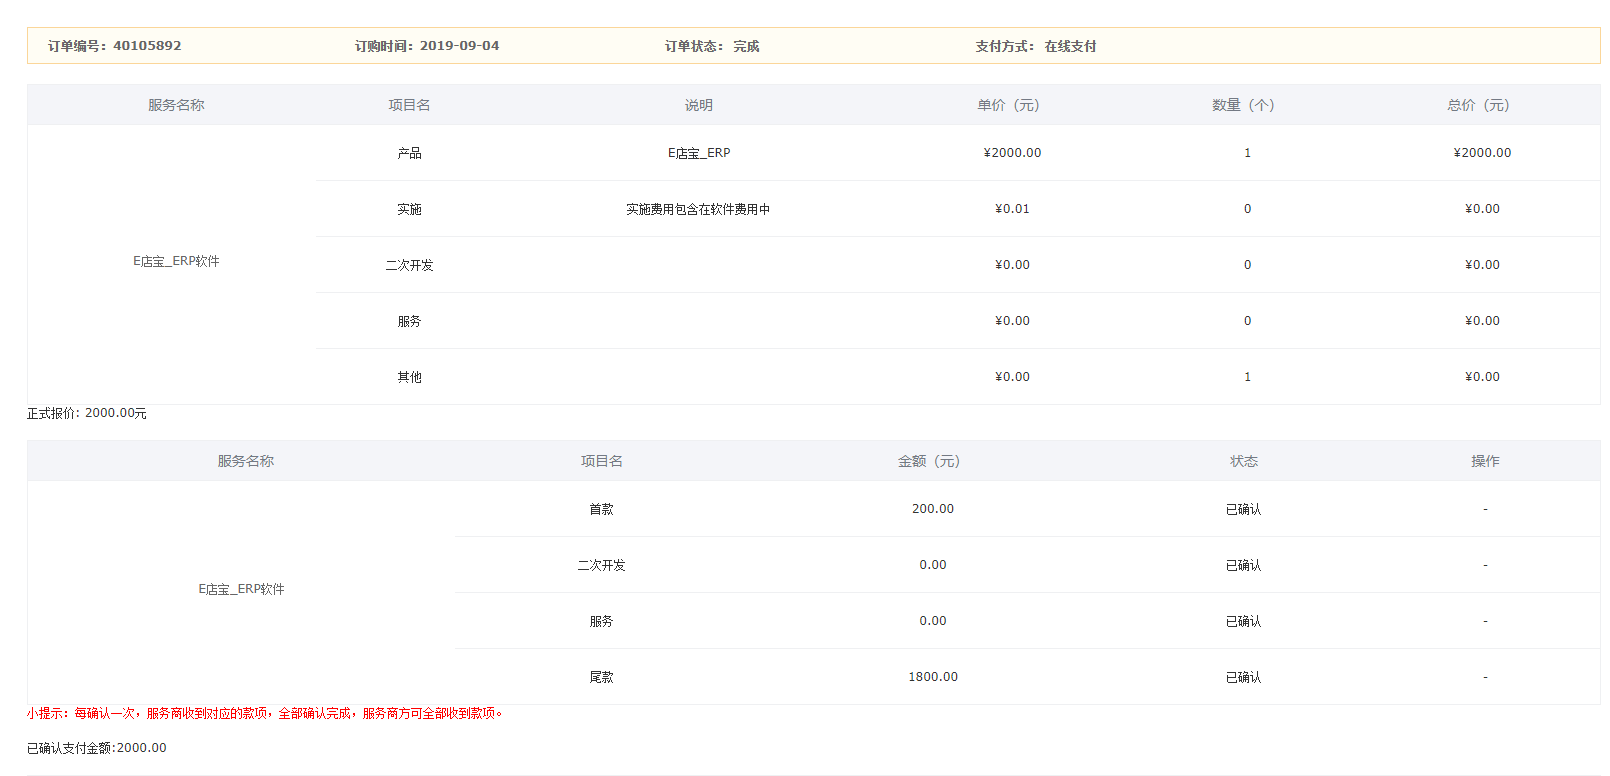Click 服务名称 header in first table
1610x776 pixels.
pyautogui.click(x=176, y=105)
